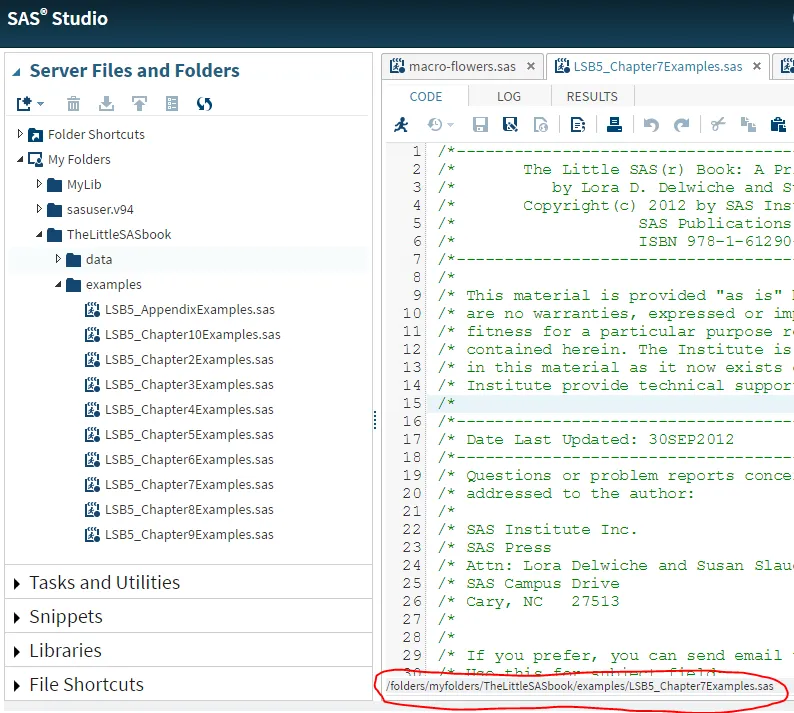Collapse the My Folders node
794x713 pixels.
(20, 160)
